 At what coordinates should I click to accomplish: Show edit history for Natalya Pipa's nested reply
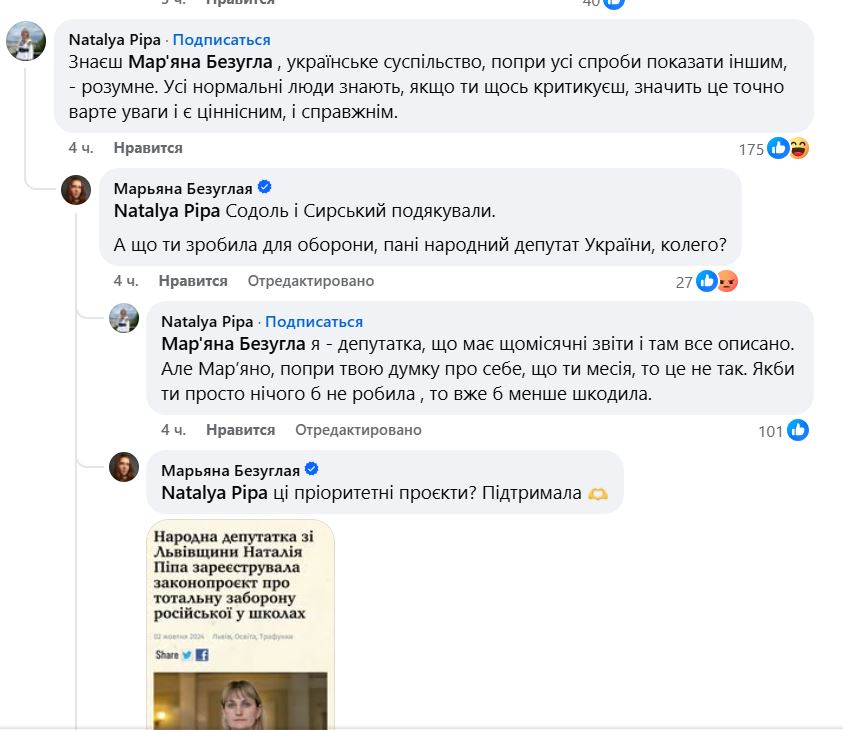coord(358,430)
